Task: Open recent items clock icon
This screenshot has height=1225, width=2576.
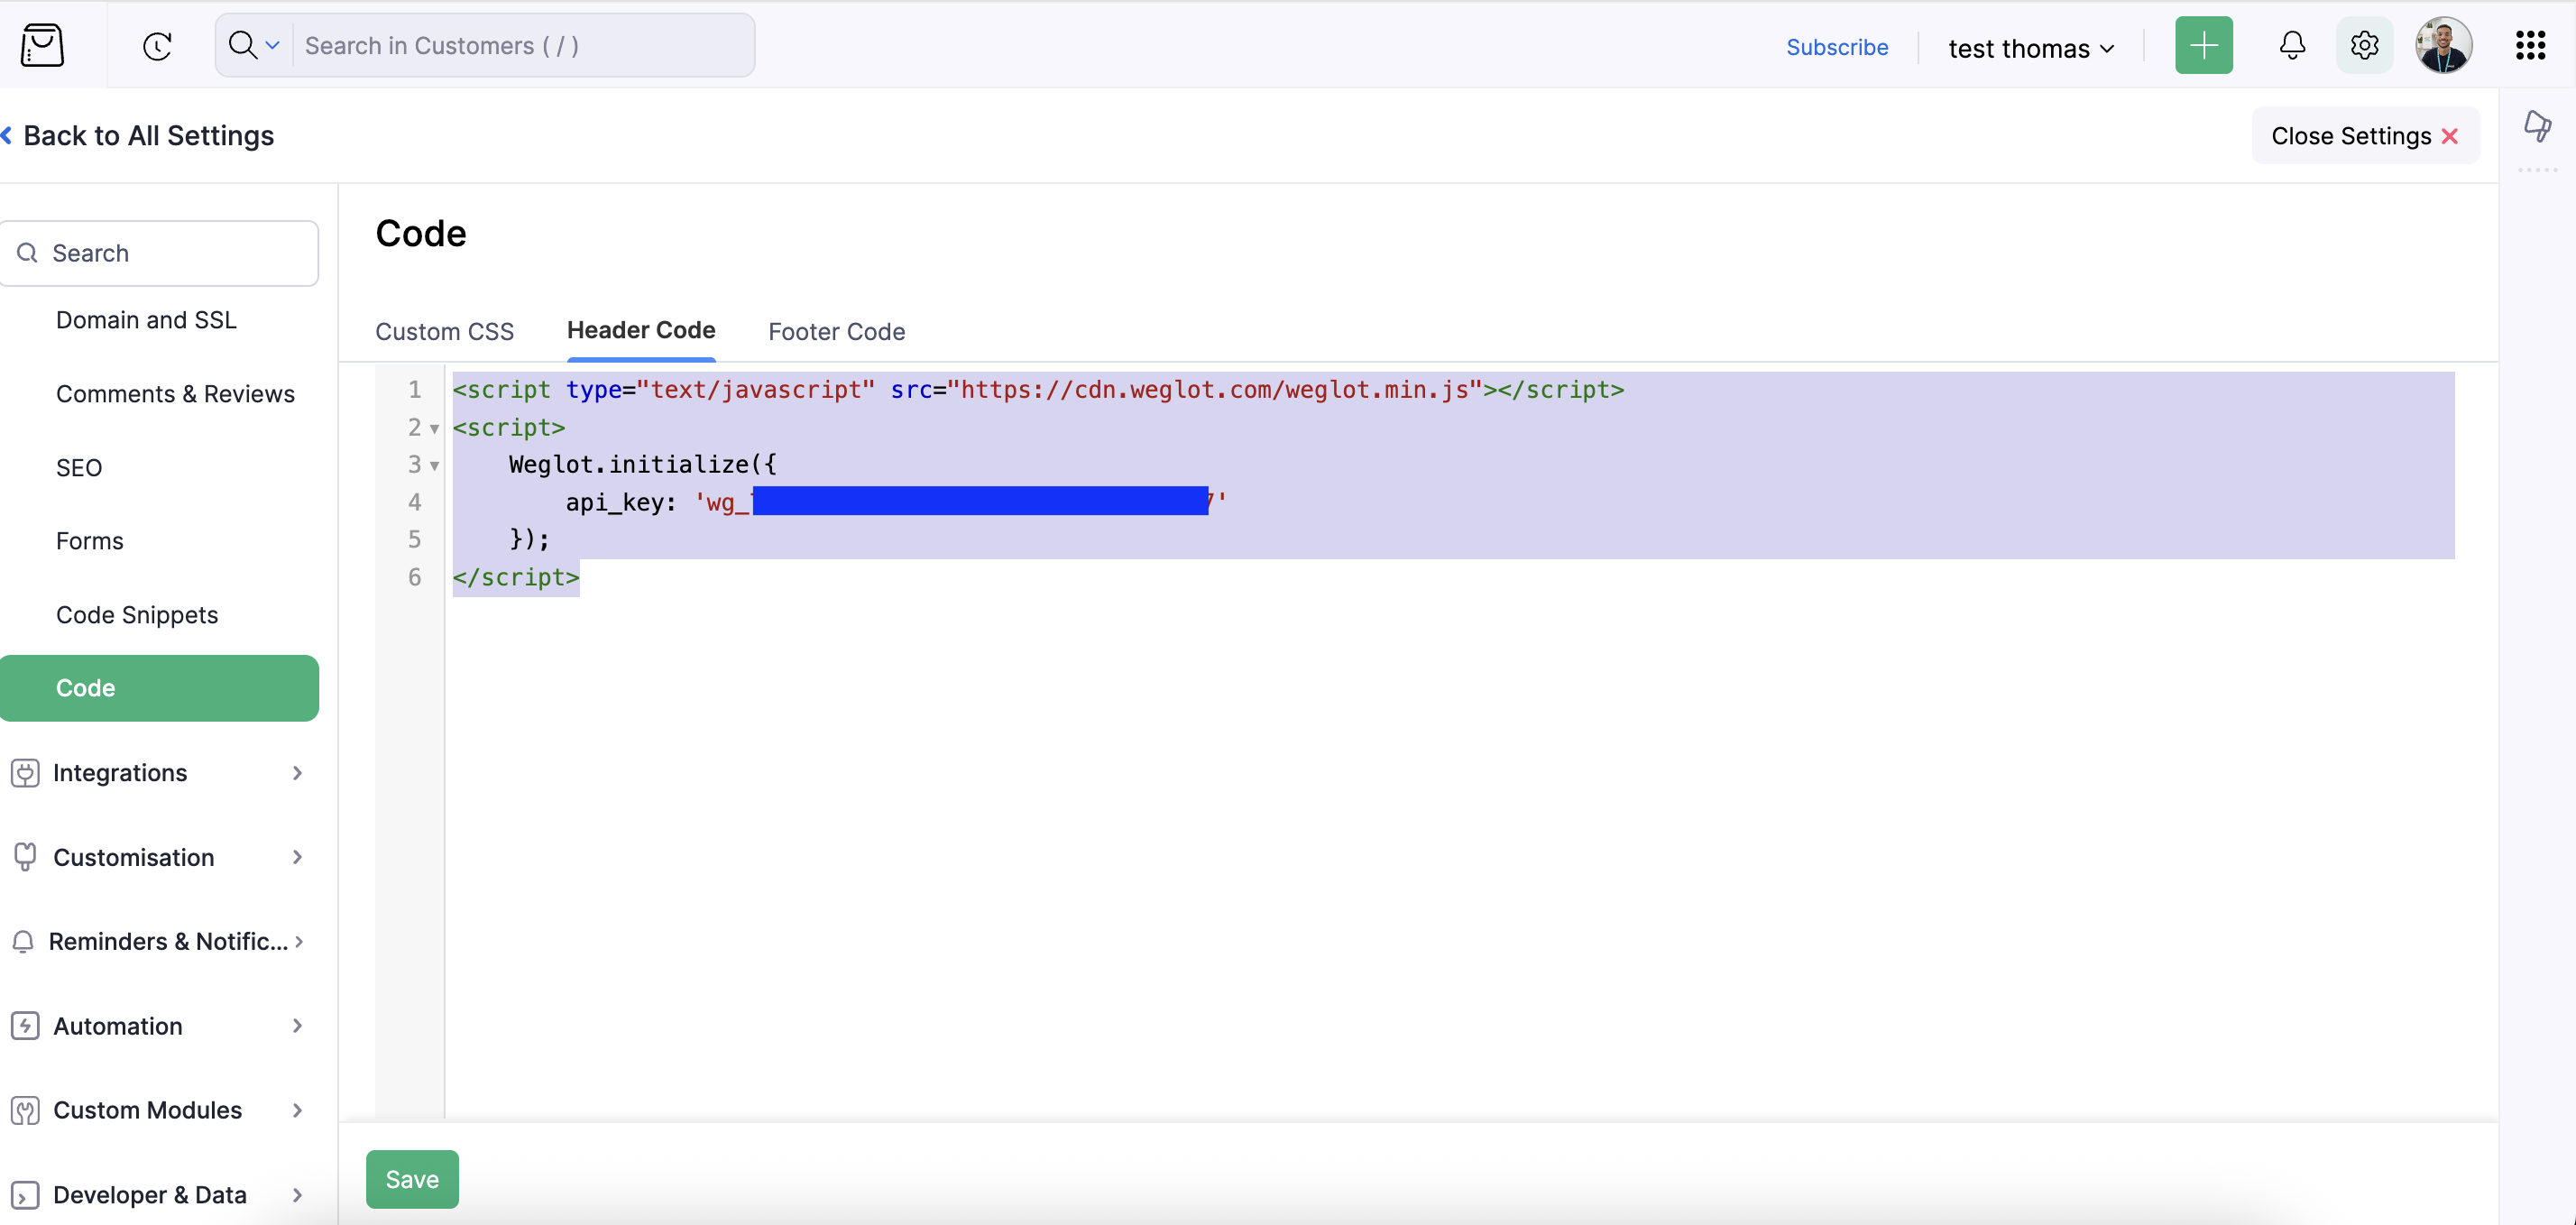Action: tap(157, 46)
